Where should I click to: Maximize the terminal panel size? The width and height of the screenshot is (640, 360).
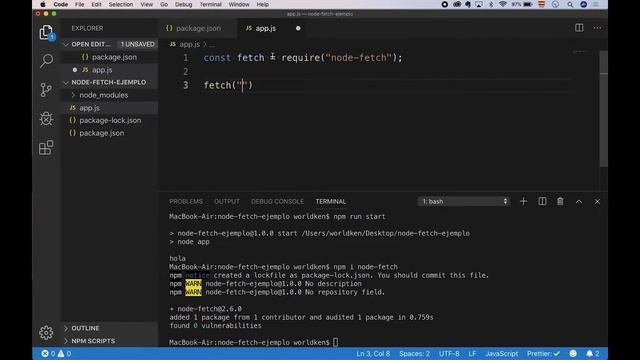579,201
